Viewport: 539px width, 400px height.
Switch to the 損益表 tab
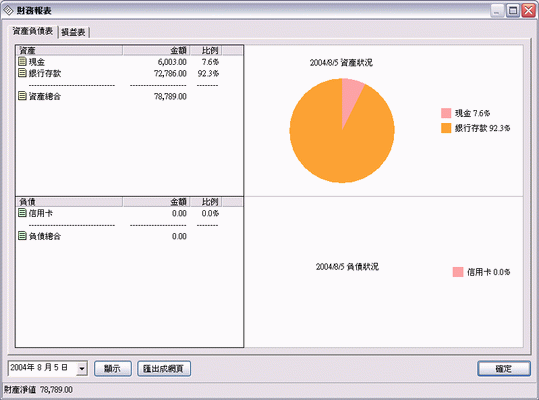[x=73, y=32]
